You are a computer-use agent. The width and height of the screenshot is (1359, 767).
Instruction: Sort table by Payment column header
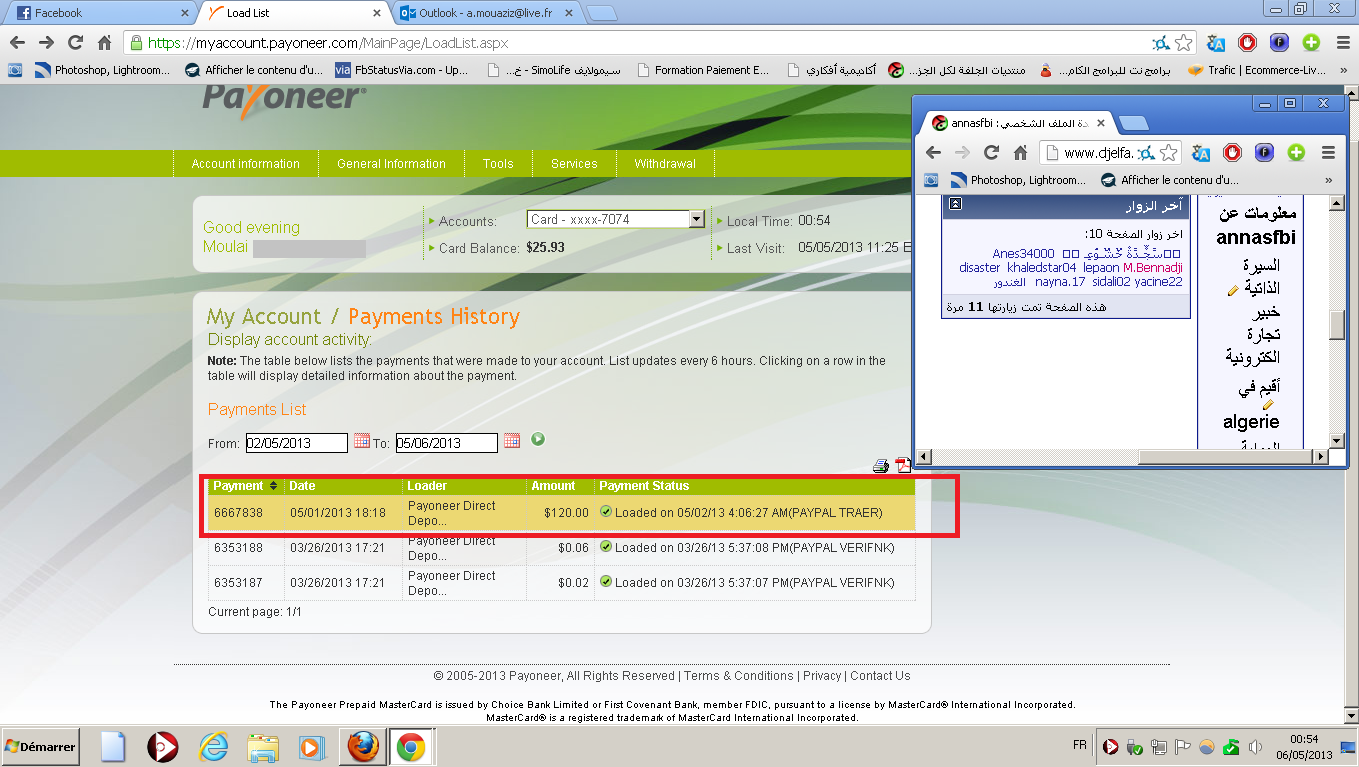pyautogui.click(x=246, y=485)
